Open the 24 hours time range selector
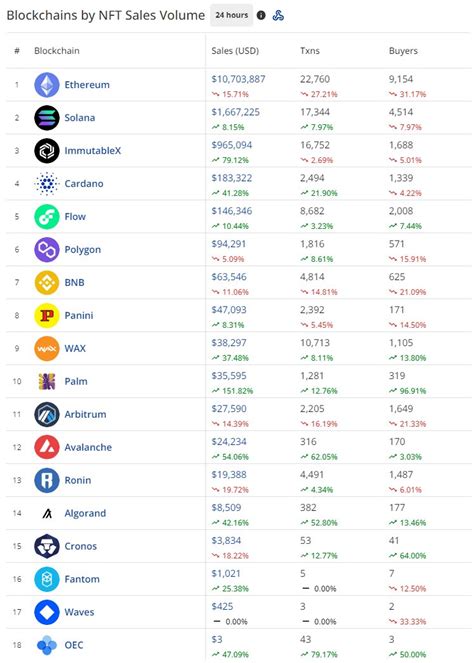Viewport: 474px width, 663px height. (231, 15)
